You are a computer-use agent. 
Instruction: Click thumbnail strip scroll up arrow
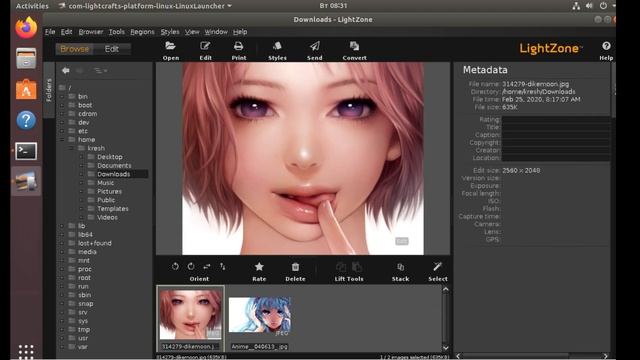tap(445, 289)
